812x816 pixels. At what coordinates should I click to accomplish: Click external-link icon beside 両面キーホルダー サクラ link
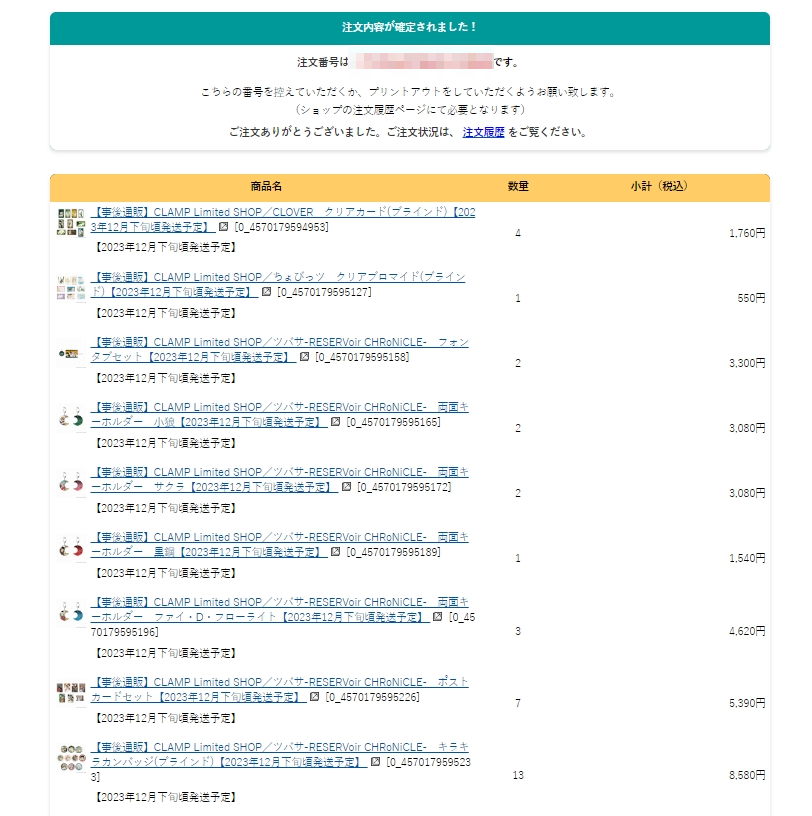tap(346, 487)
